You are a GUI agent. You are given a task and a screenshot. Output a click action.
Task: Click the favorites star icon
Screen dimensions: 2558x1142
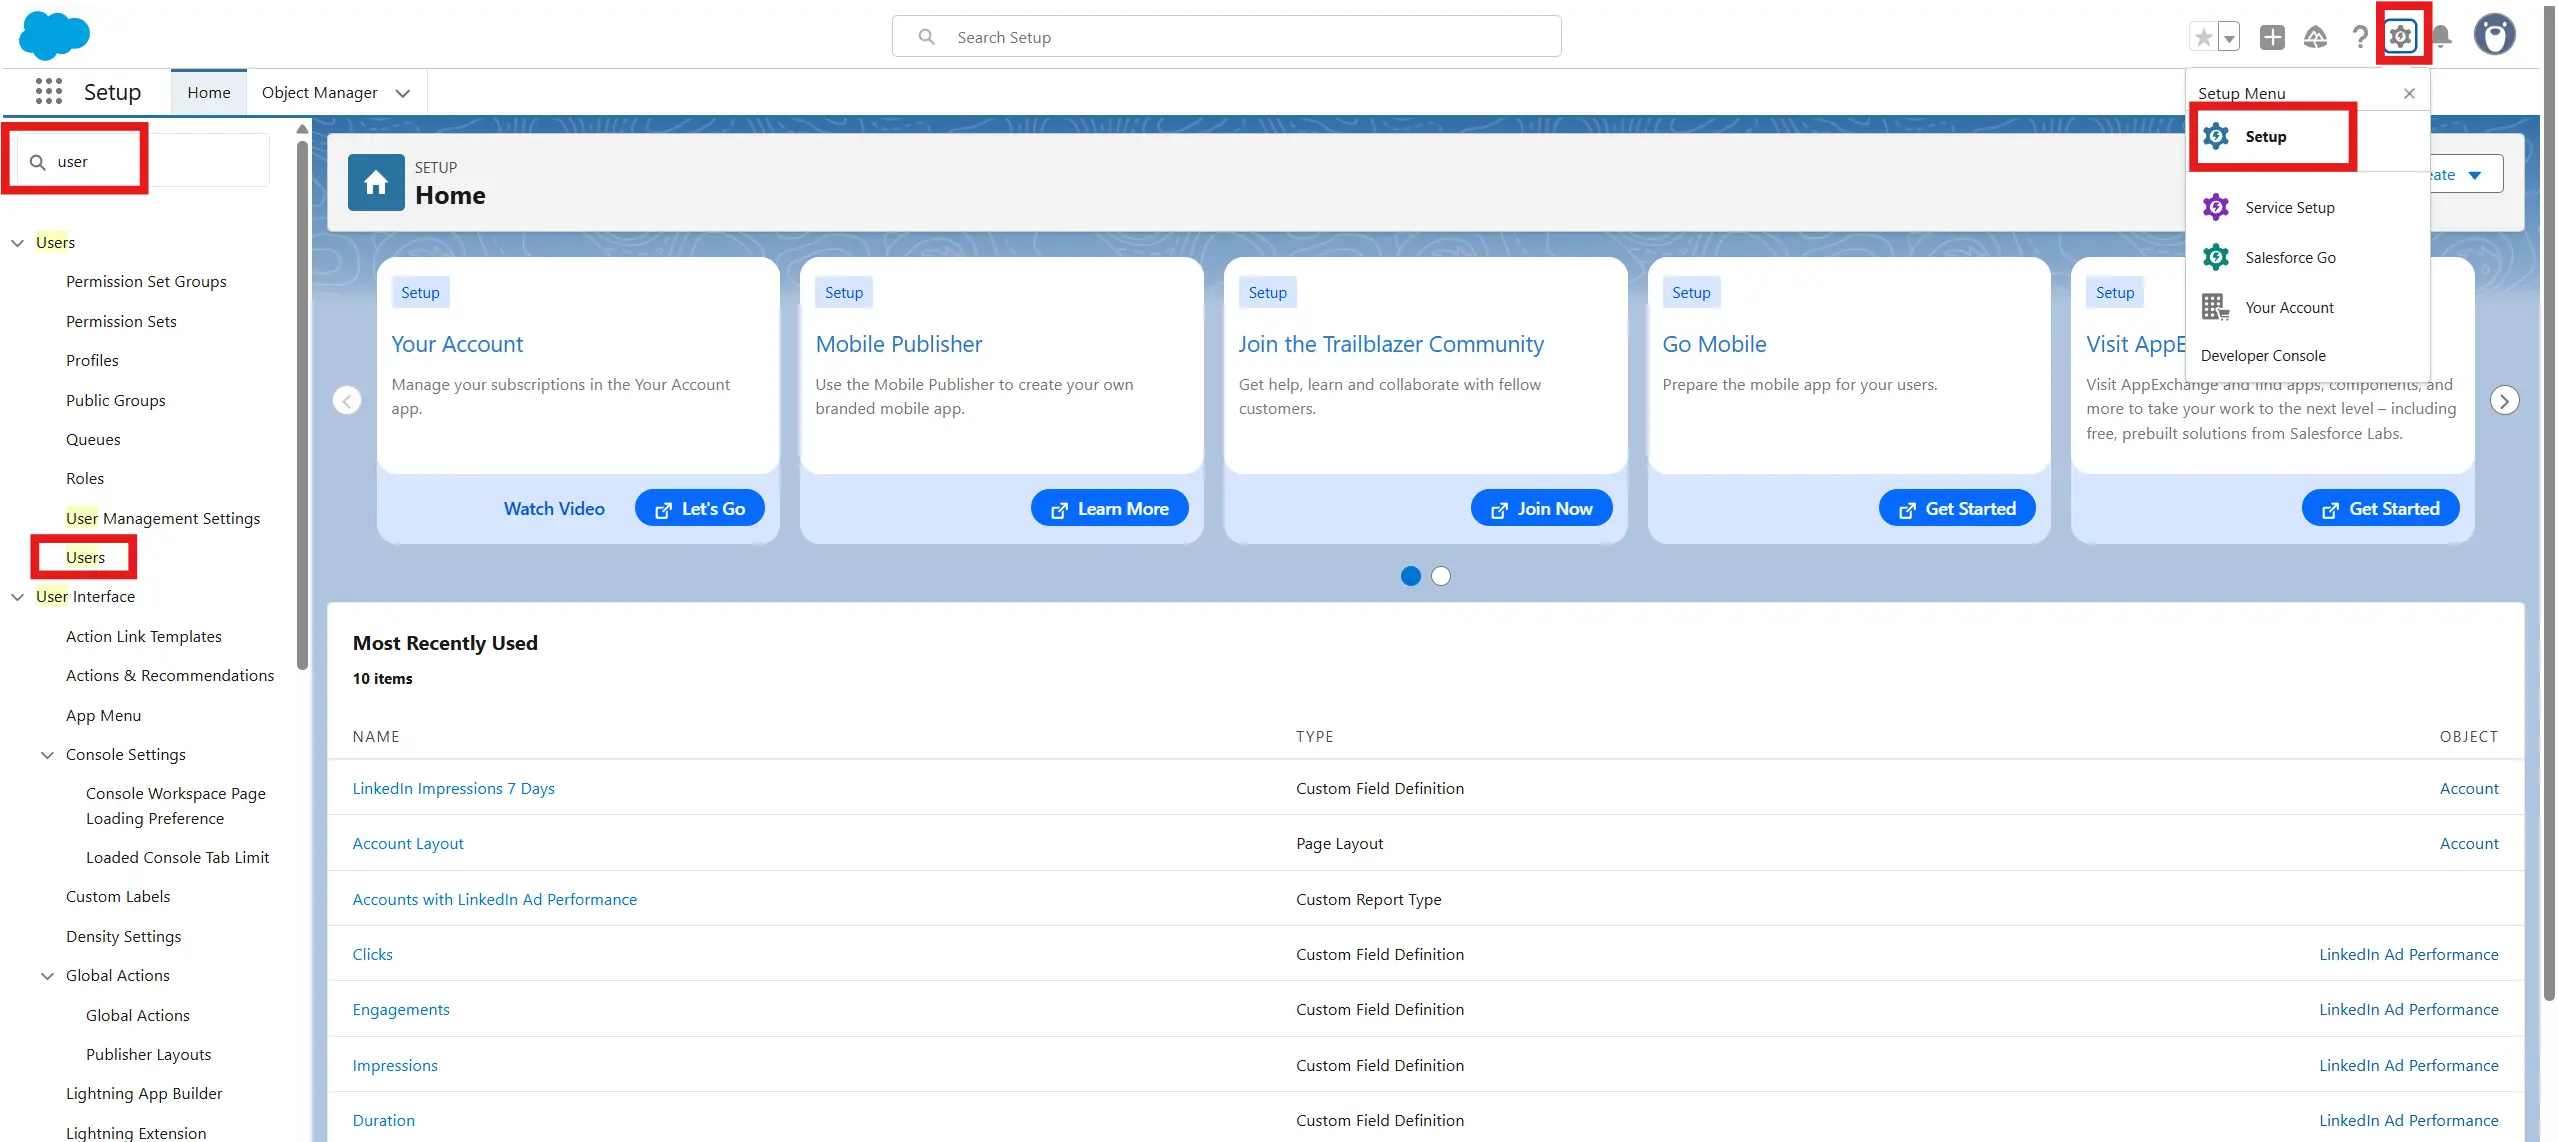coord(2203,37)
